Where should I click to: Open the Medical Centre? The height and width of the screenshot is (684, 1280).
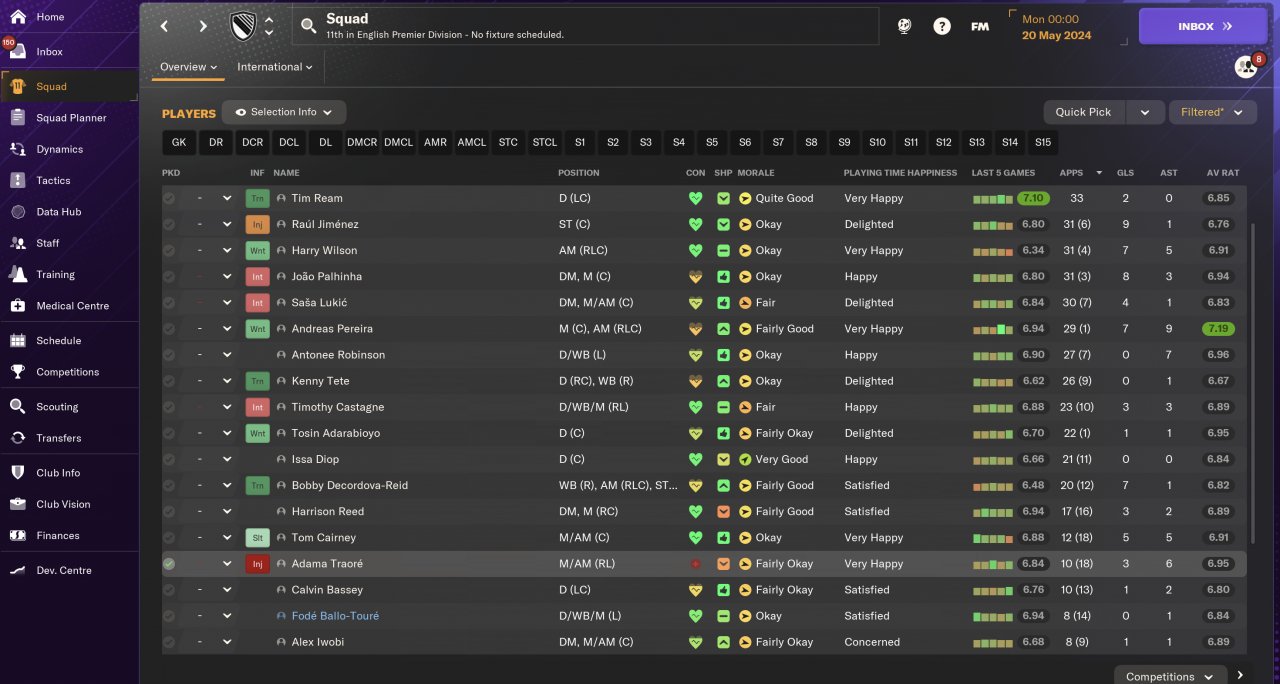[x=72, y=306]
